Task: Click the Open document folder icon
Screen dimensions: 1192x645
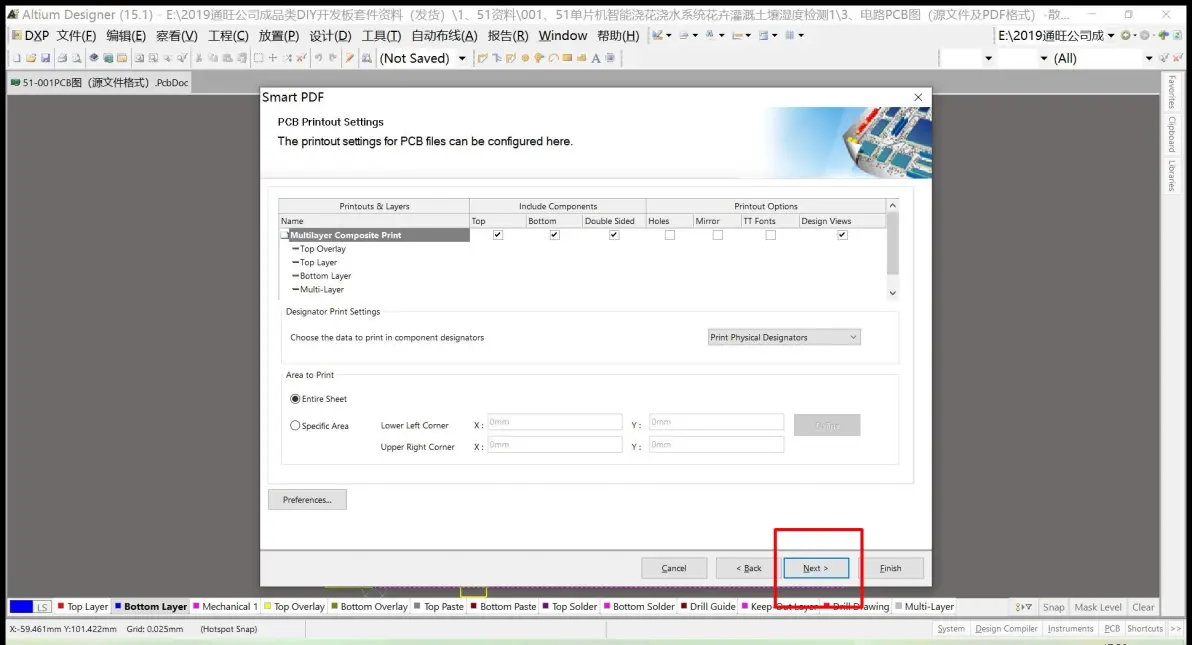Action: tap(30, 58)
